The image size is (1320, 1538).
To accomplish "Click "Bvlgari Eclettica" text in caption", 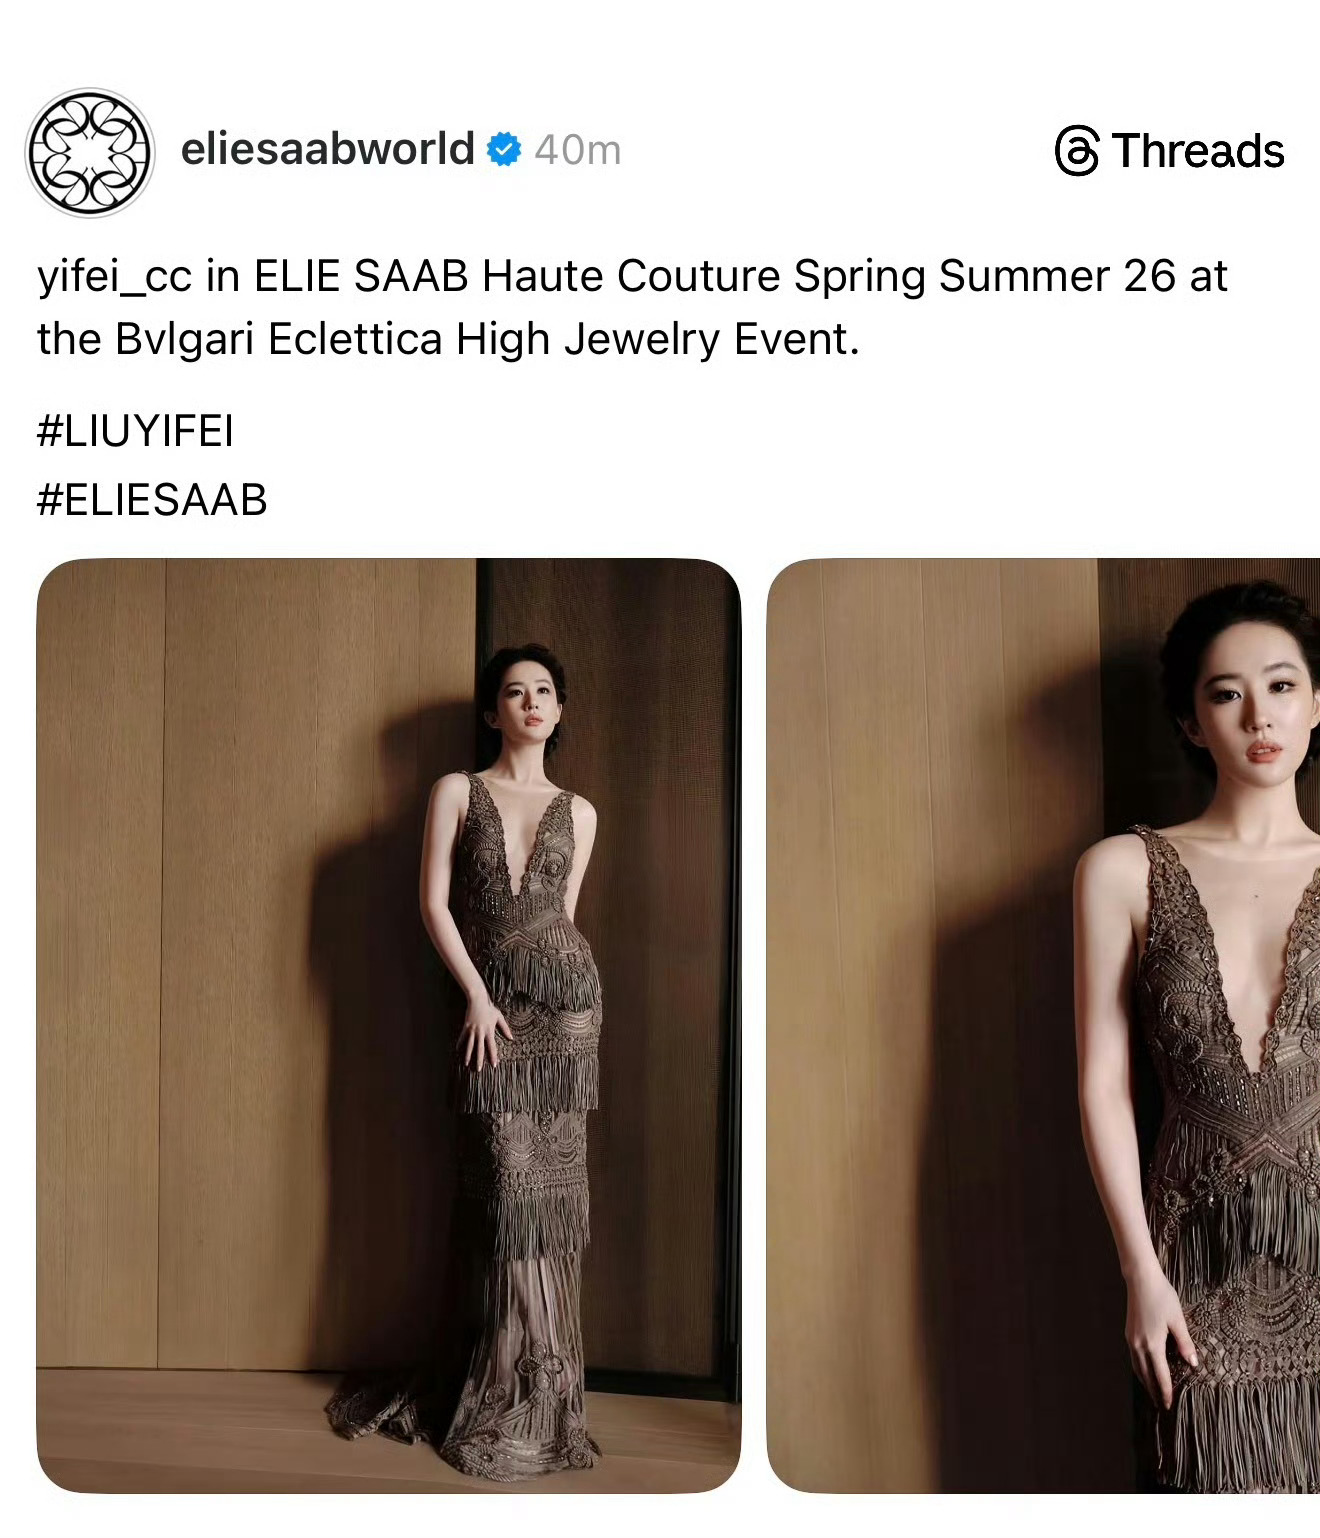I will pos(279,340).
